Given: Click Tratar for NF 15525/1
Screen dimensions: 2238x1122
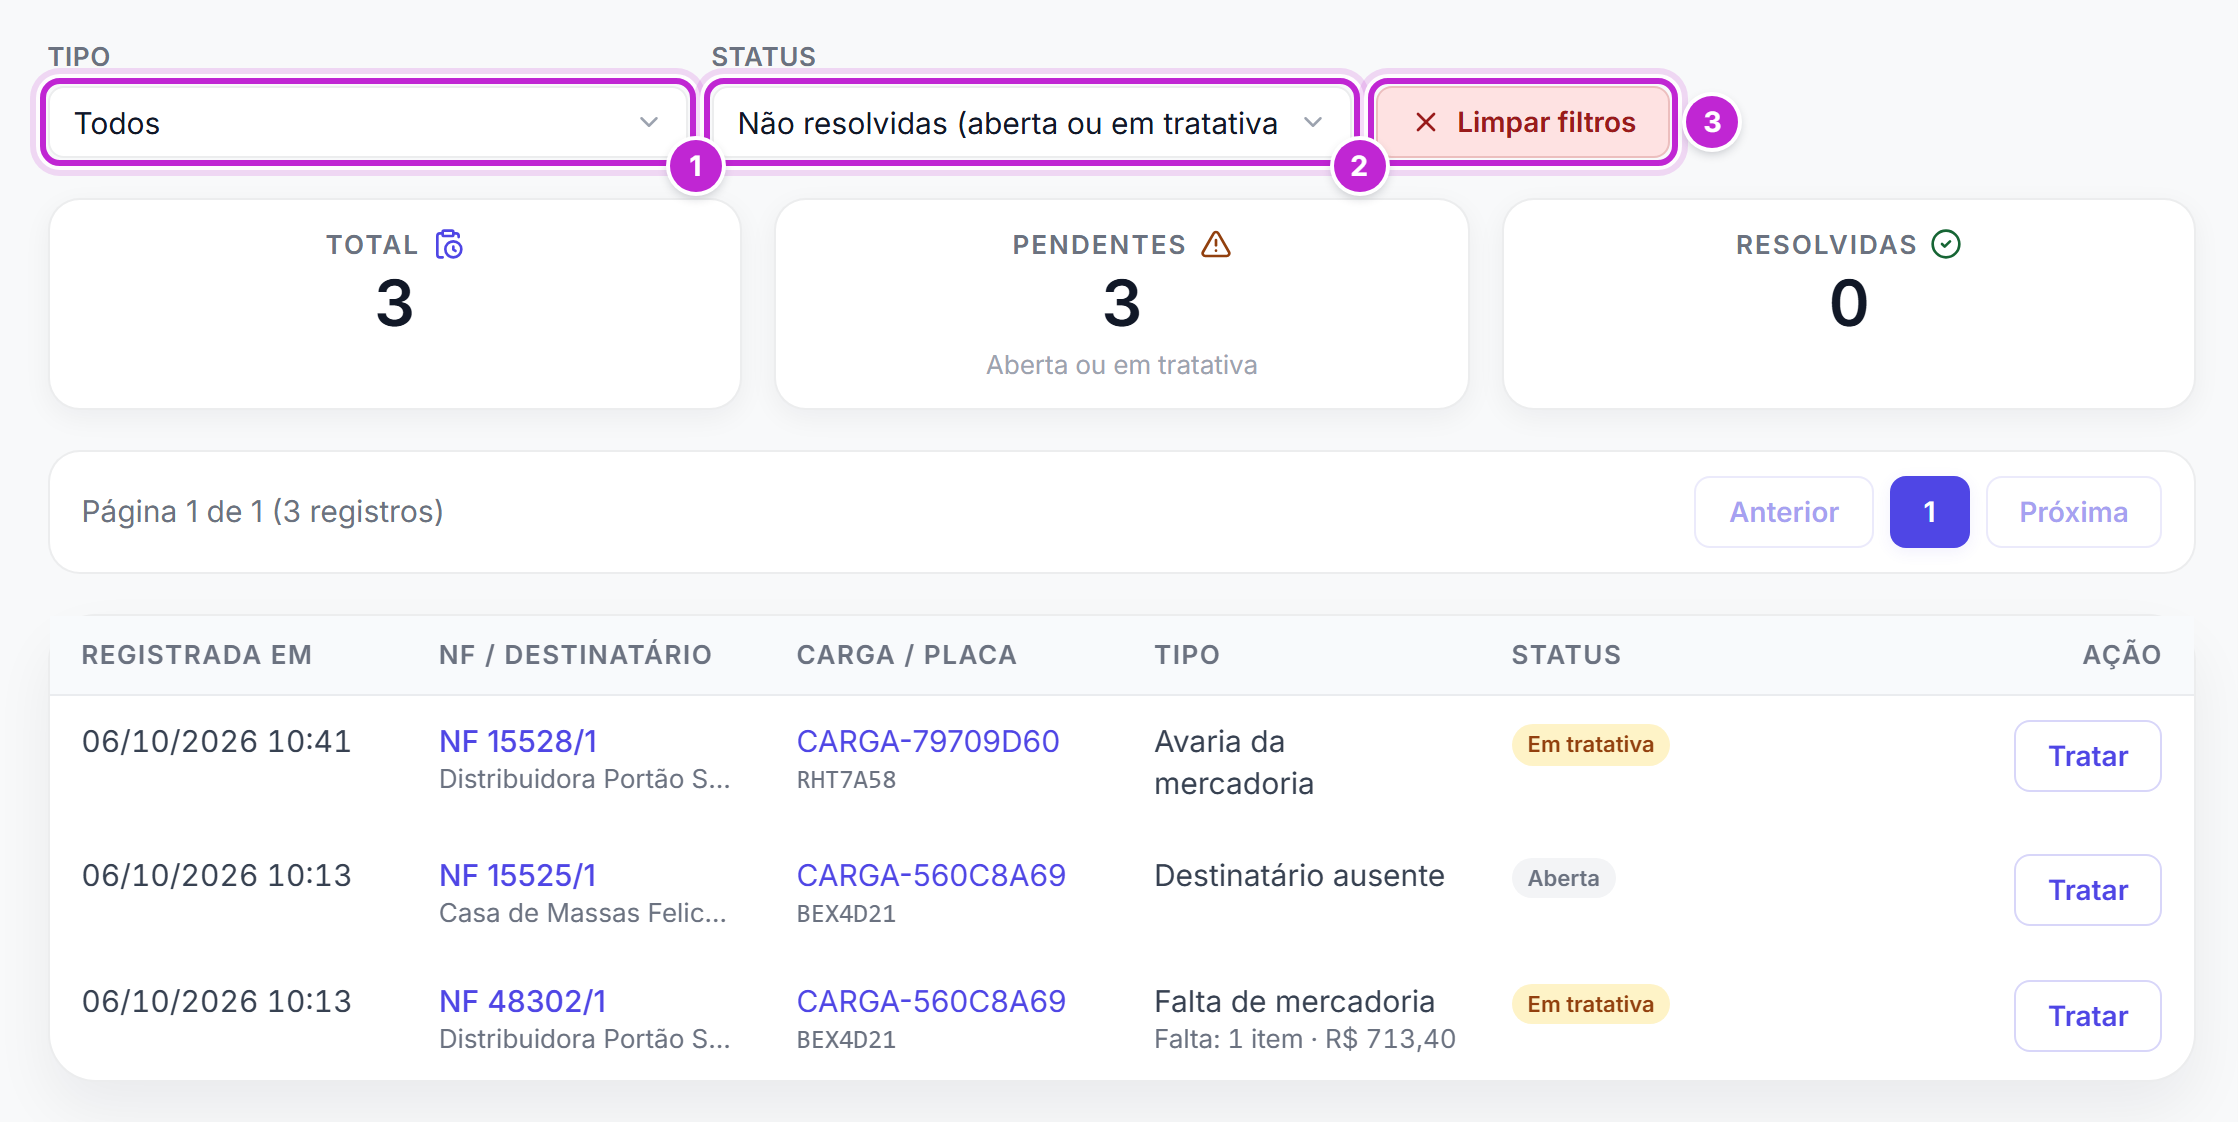Looking at the screenshot, I should pos(2088,890).
